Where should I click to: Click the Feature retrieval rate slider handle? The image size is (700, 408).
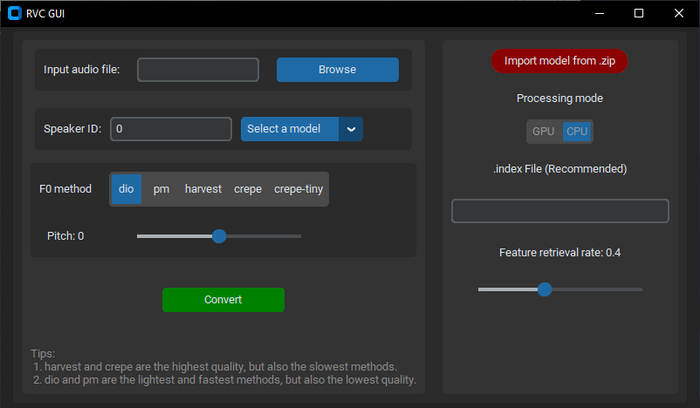[544, 289]
